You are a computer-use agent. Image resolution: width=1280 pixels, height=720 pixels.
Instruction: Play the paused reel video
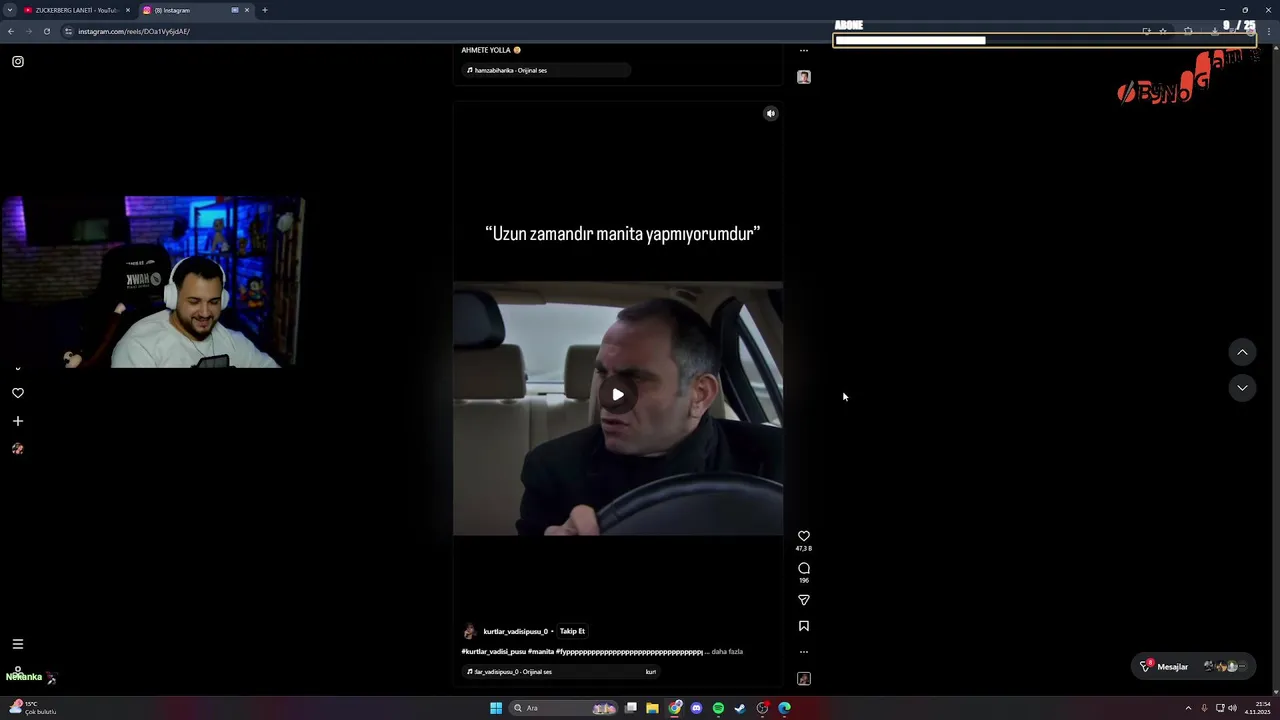[618, 395]
